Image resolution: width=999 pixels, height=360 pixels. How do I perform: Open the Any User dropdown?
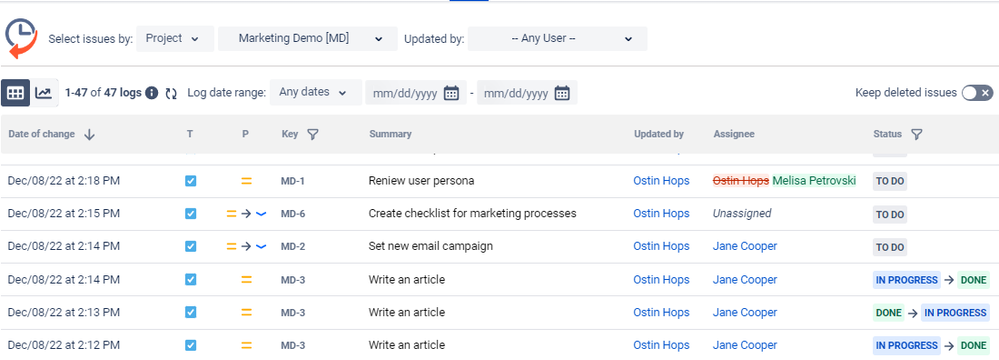557,39
